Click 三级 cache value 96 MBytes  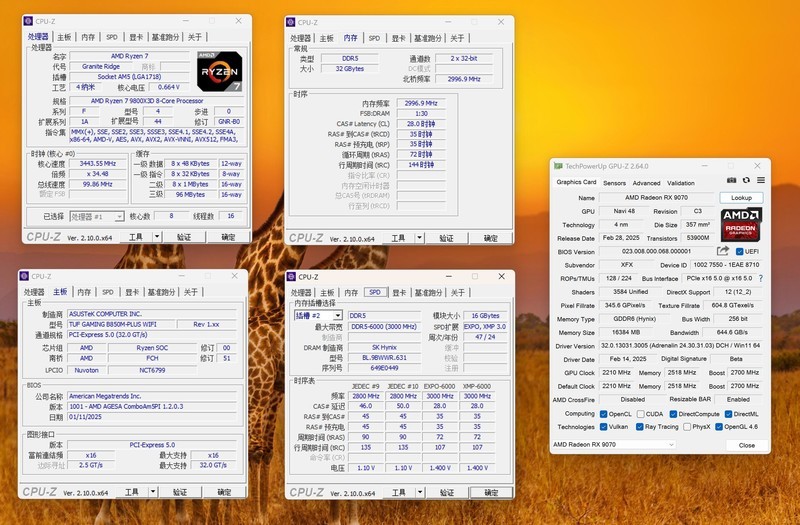tap(190, 194)
